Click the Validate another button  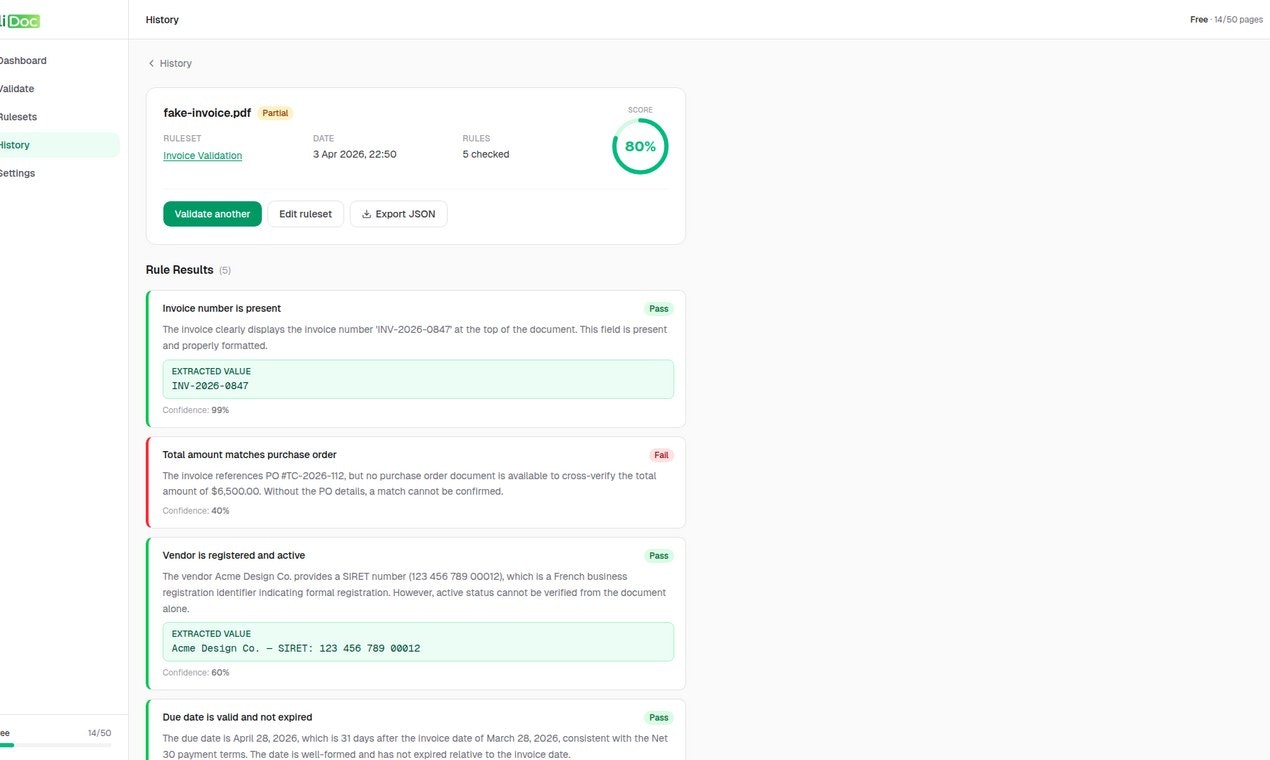point(212,213)
